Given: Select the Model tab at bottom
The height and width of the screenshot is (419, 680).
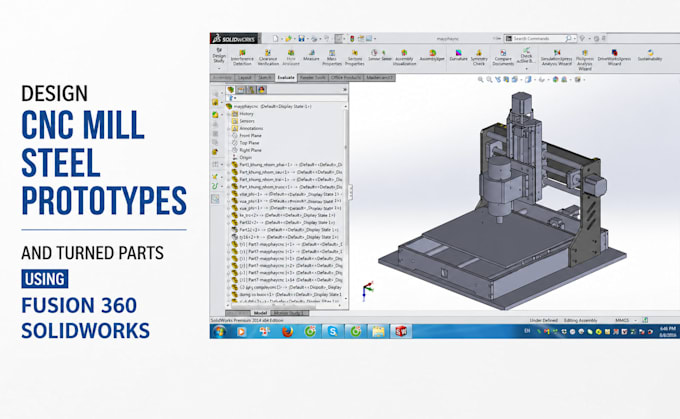Looking at the screenshot, I should (260, 313).
